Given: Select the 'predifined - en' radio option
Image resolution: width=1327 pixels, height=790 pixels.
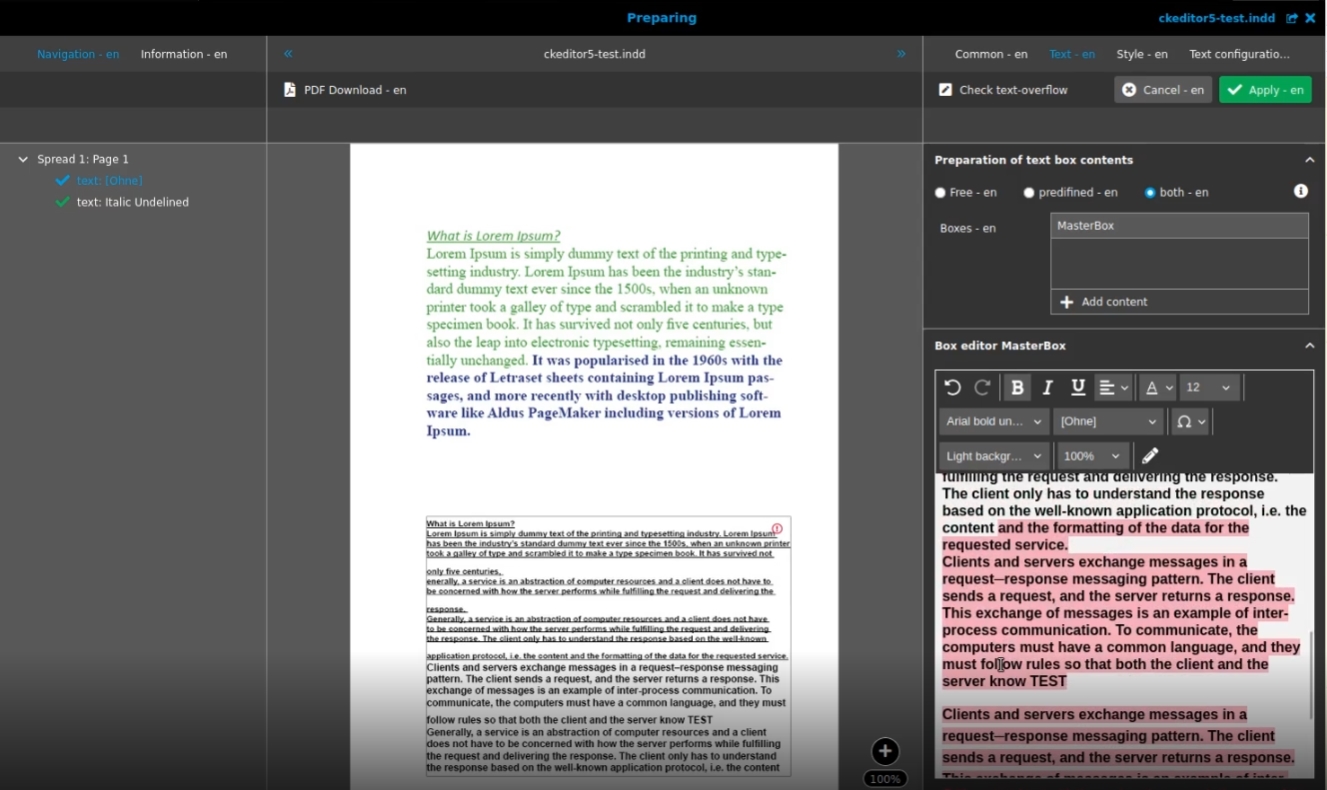Looking at the screenshot, I should click(1029, 193).
